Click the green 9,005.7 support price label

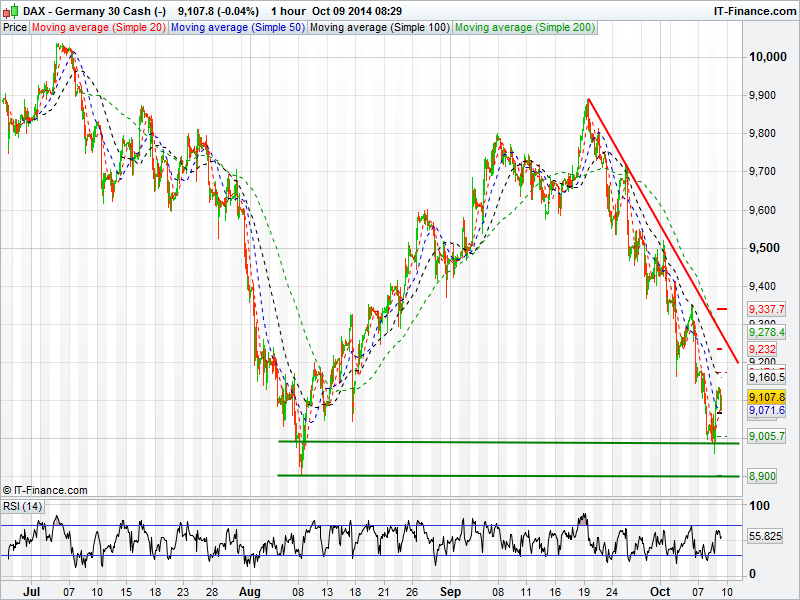(x=767, y=437)
